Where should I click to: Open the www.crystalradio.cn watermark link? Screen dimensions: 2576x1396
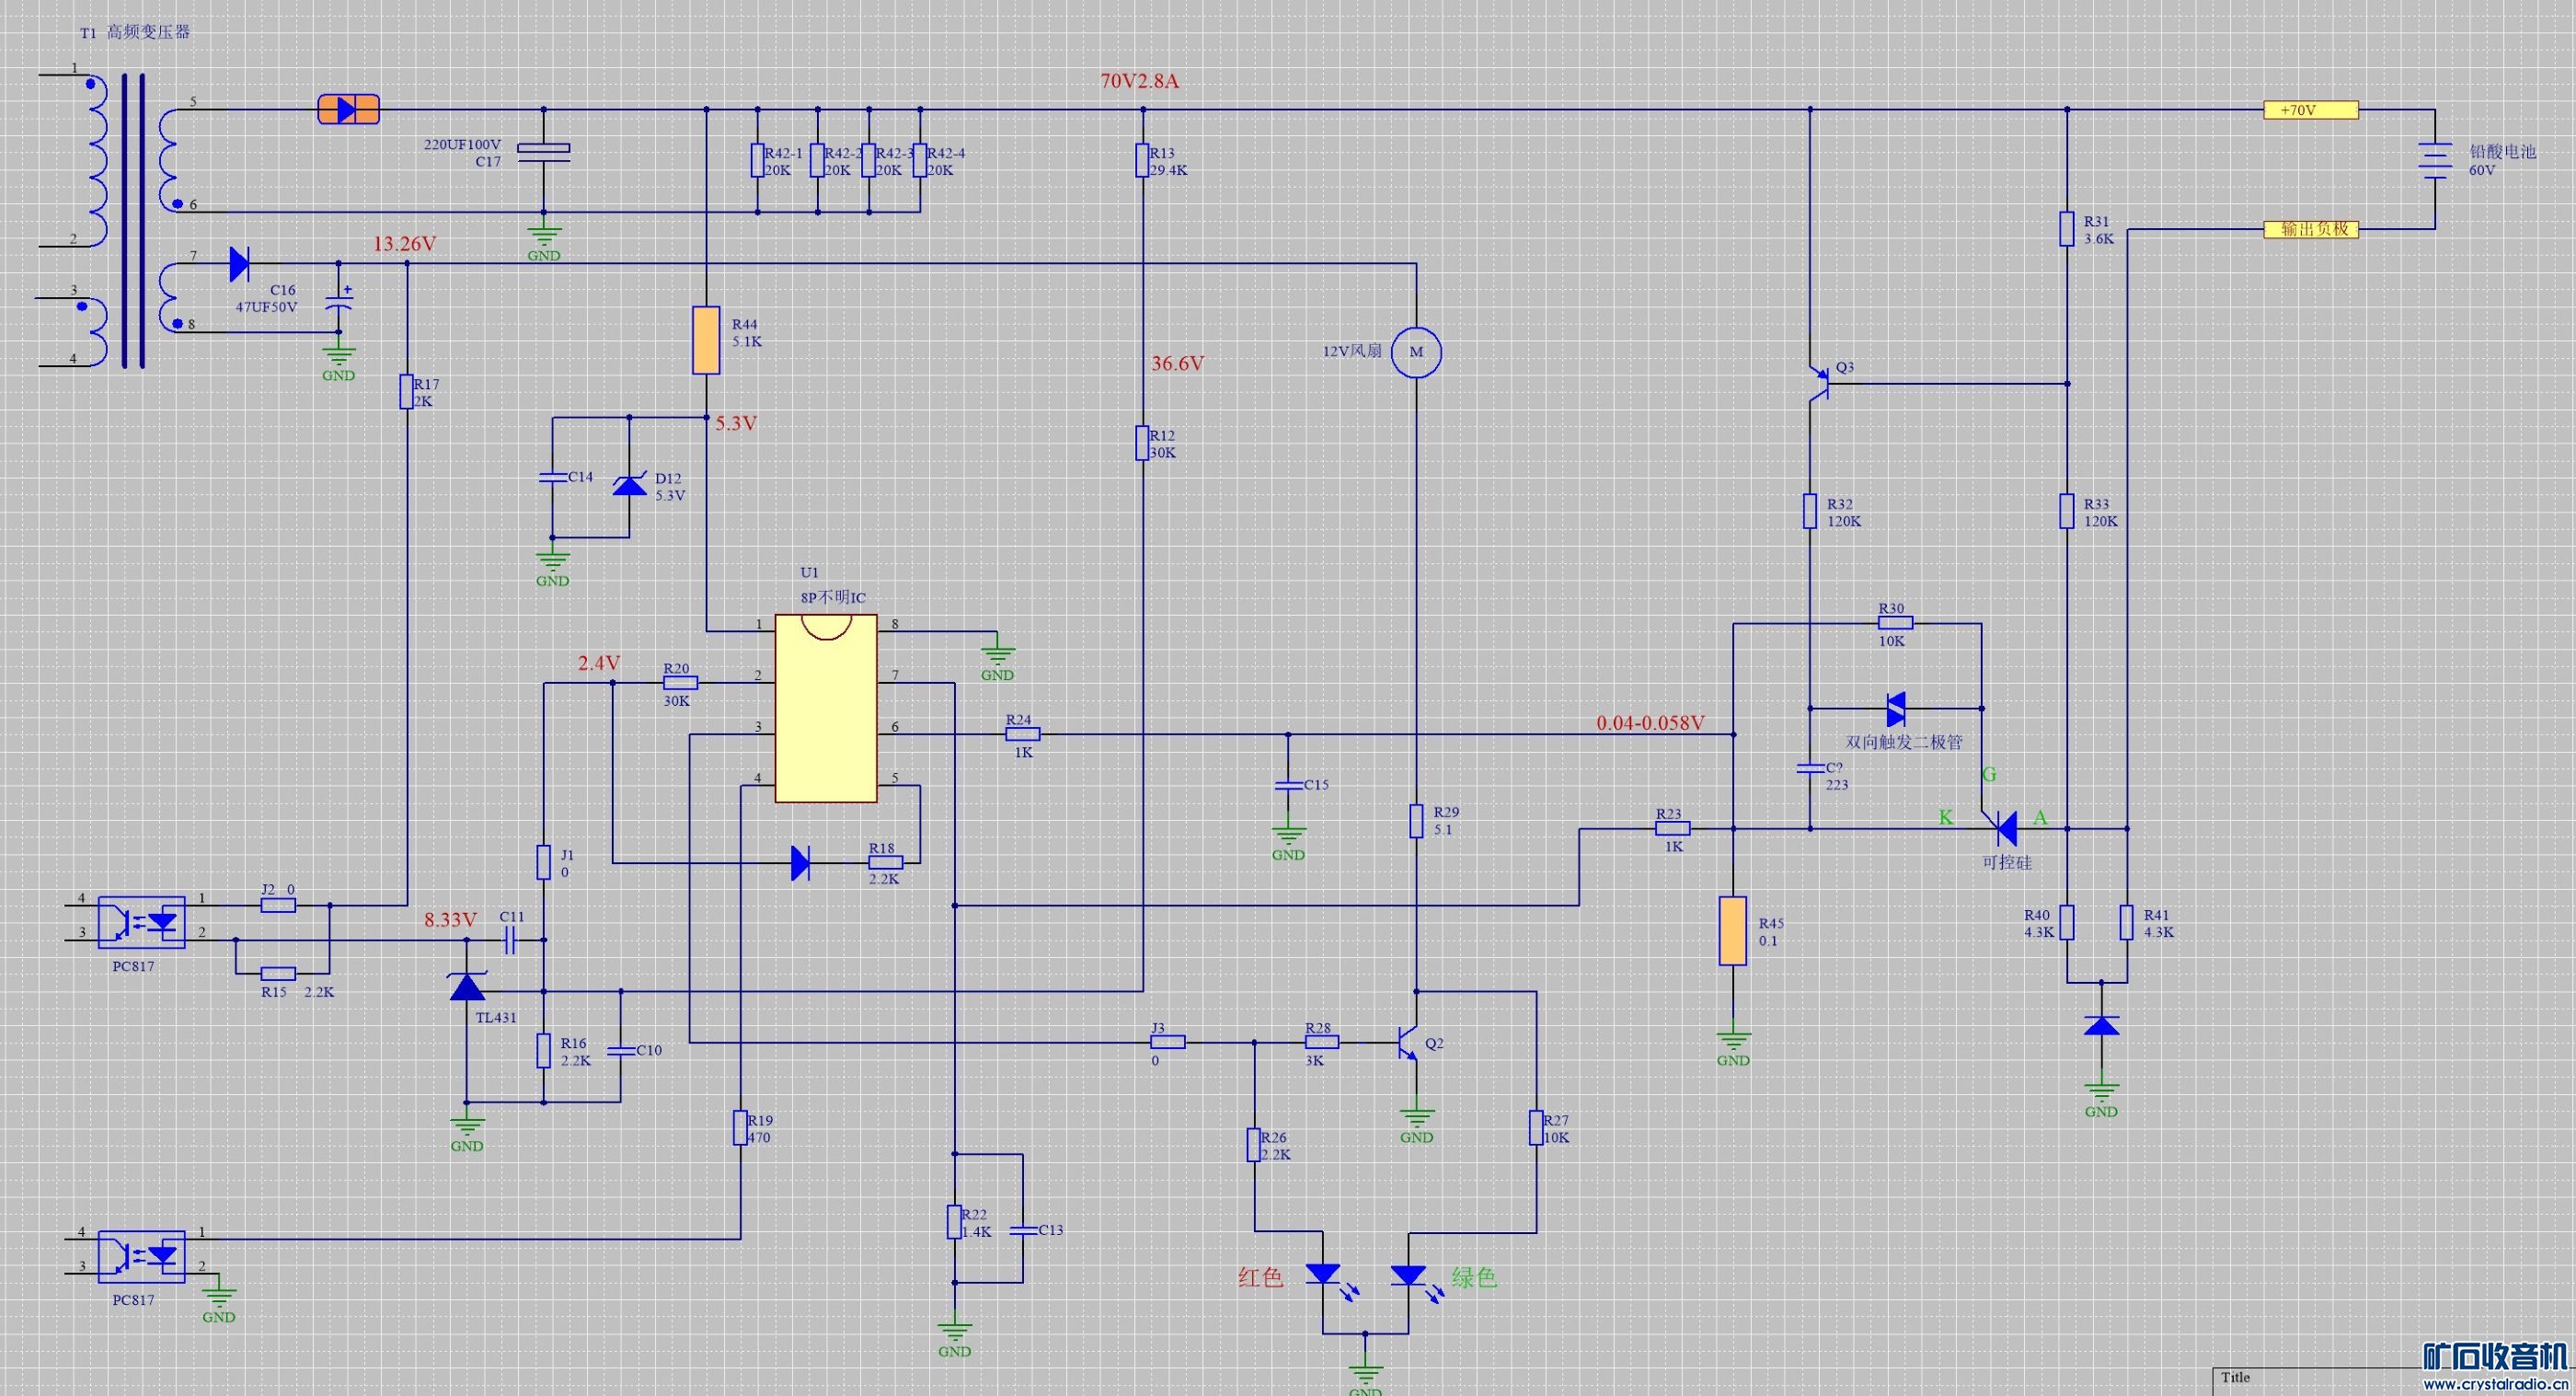pyautogui.click(x=2496, y=1385)
